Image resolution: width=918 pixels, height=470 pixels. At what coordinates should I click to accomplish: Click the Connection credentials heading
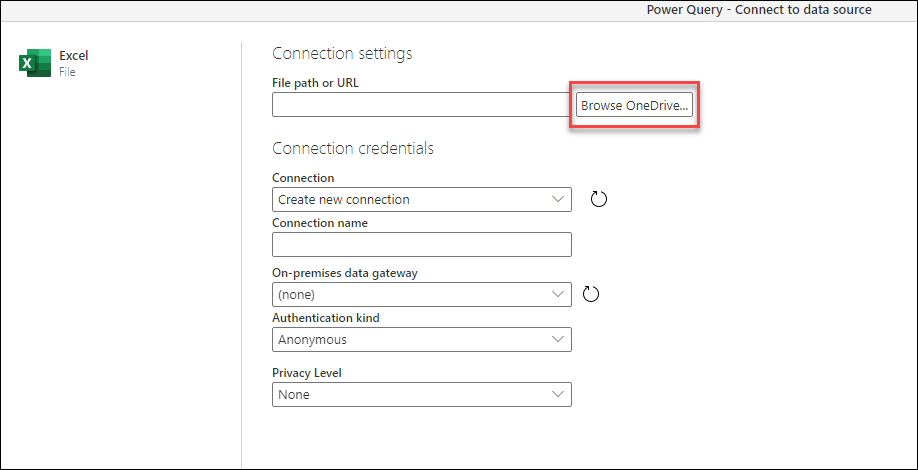pyautogui.click(x=353, y=148)
